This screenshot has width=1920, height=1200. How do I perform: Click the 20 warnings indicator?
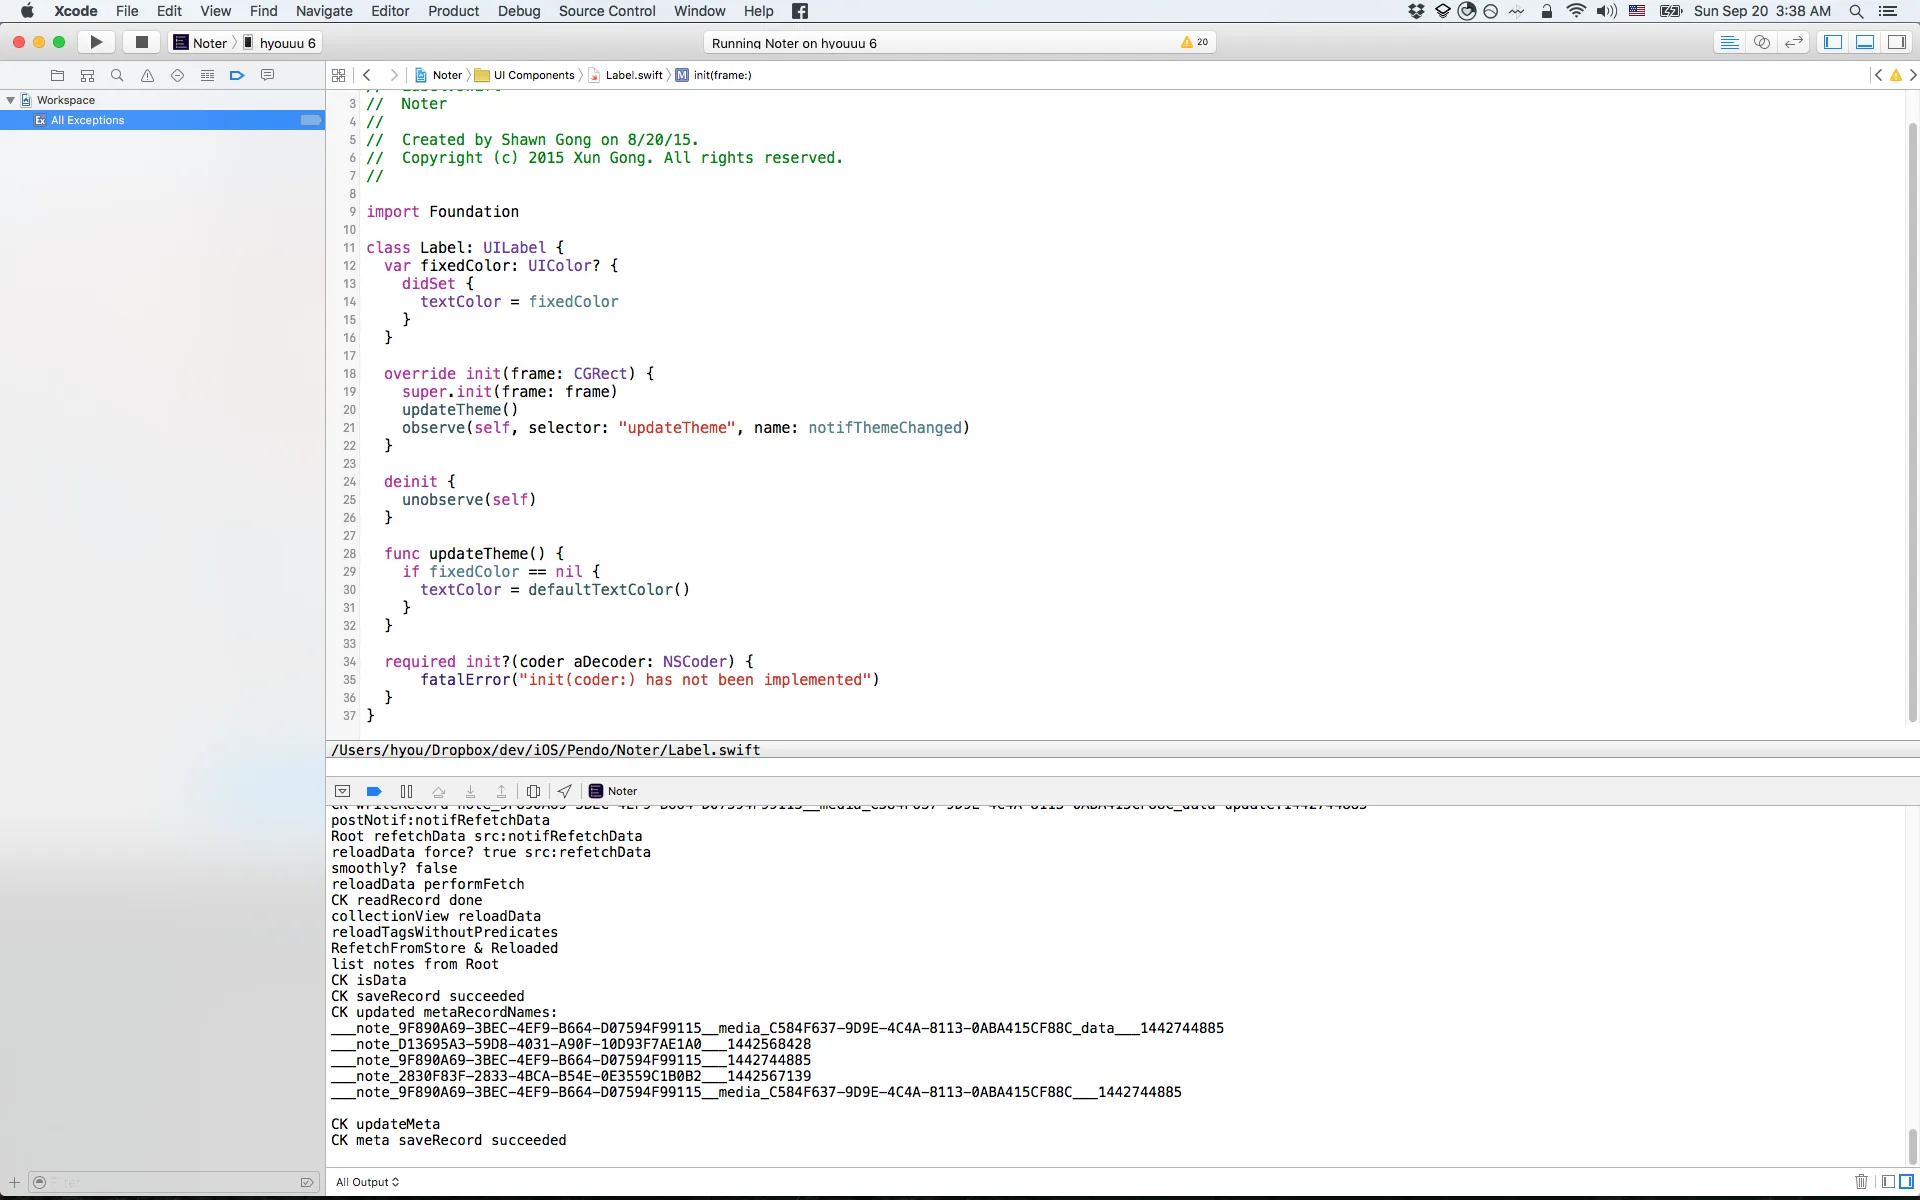pyautogui.click(x=1195, y=42)
